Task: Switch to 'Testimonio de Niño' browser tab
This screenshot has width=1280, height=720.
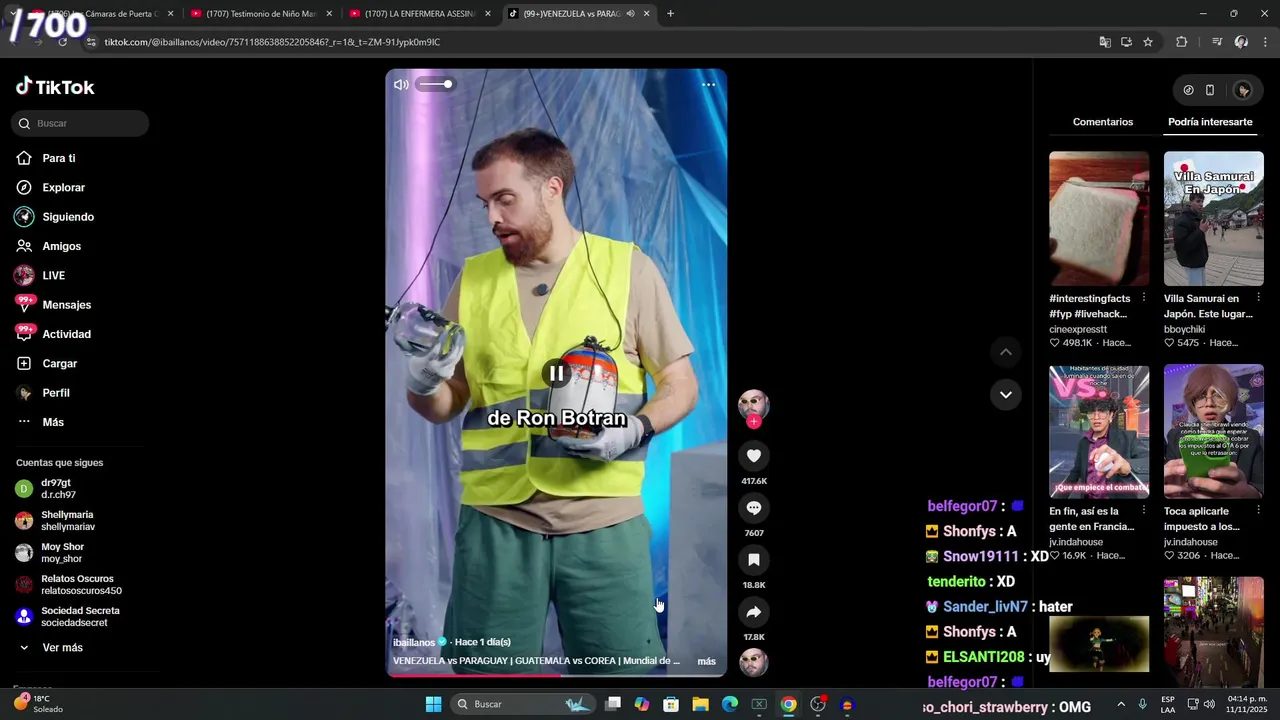Action: [x=261, y=14]
